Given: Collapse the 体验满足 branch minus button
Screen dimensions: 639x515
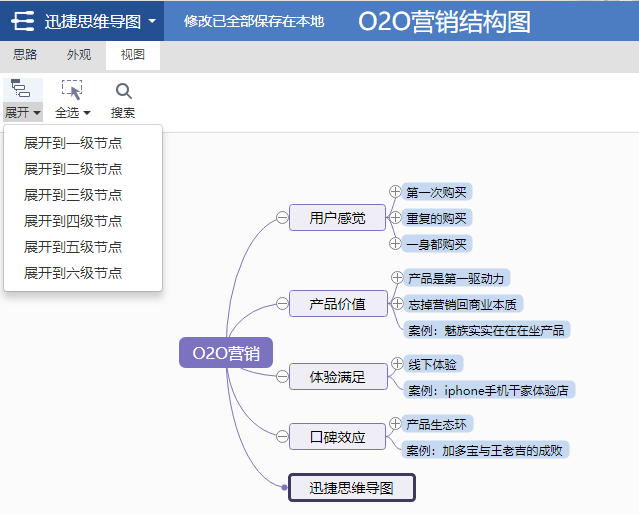Looking at the screenshot, I should [282, 376].
